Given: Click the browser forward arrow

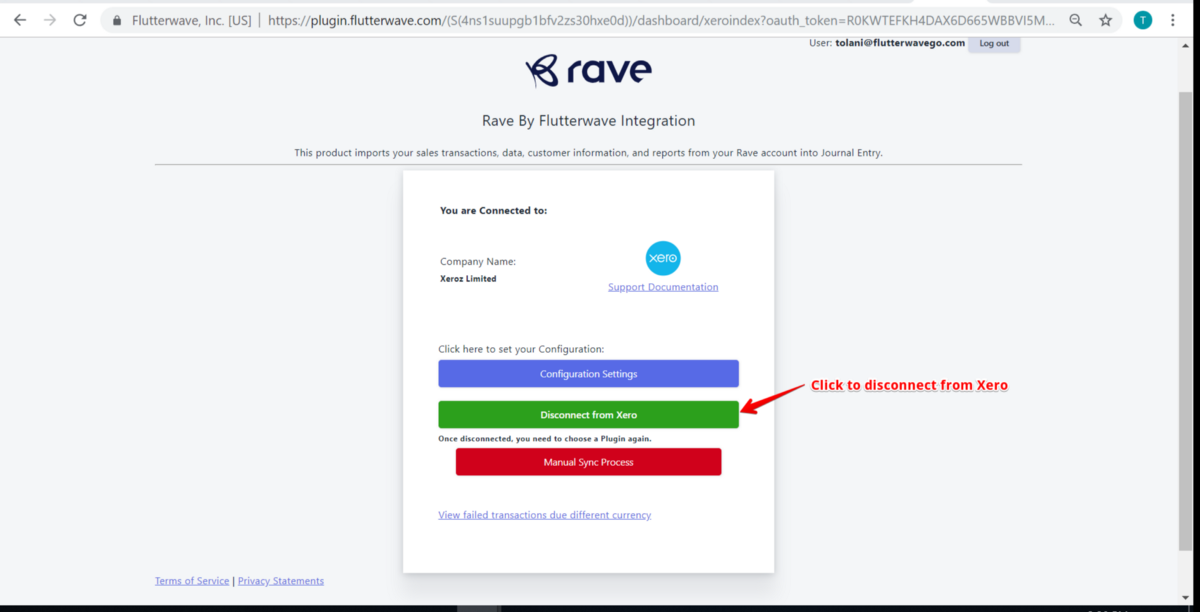Looking at the screenshot, I should tap(50, 20).
